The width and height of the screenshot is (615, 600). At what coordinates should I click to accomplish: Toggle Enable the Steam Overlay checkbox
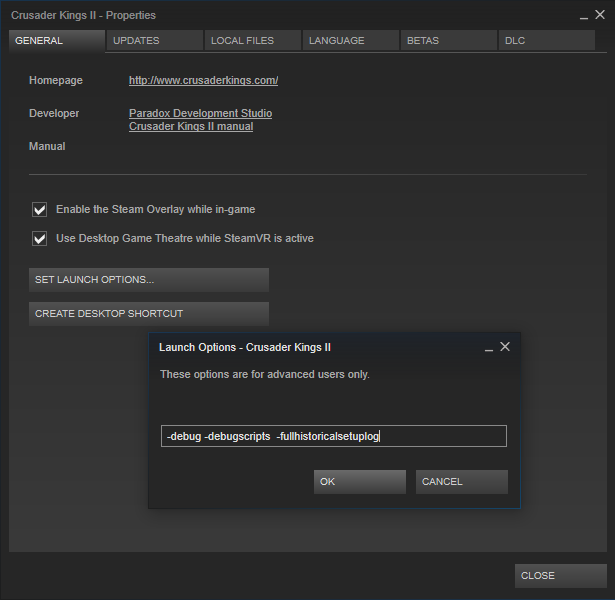[x=40, y=209]
